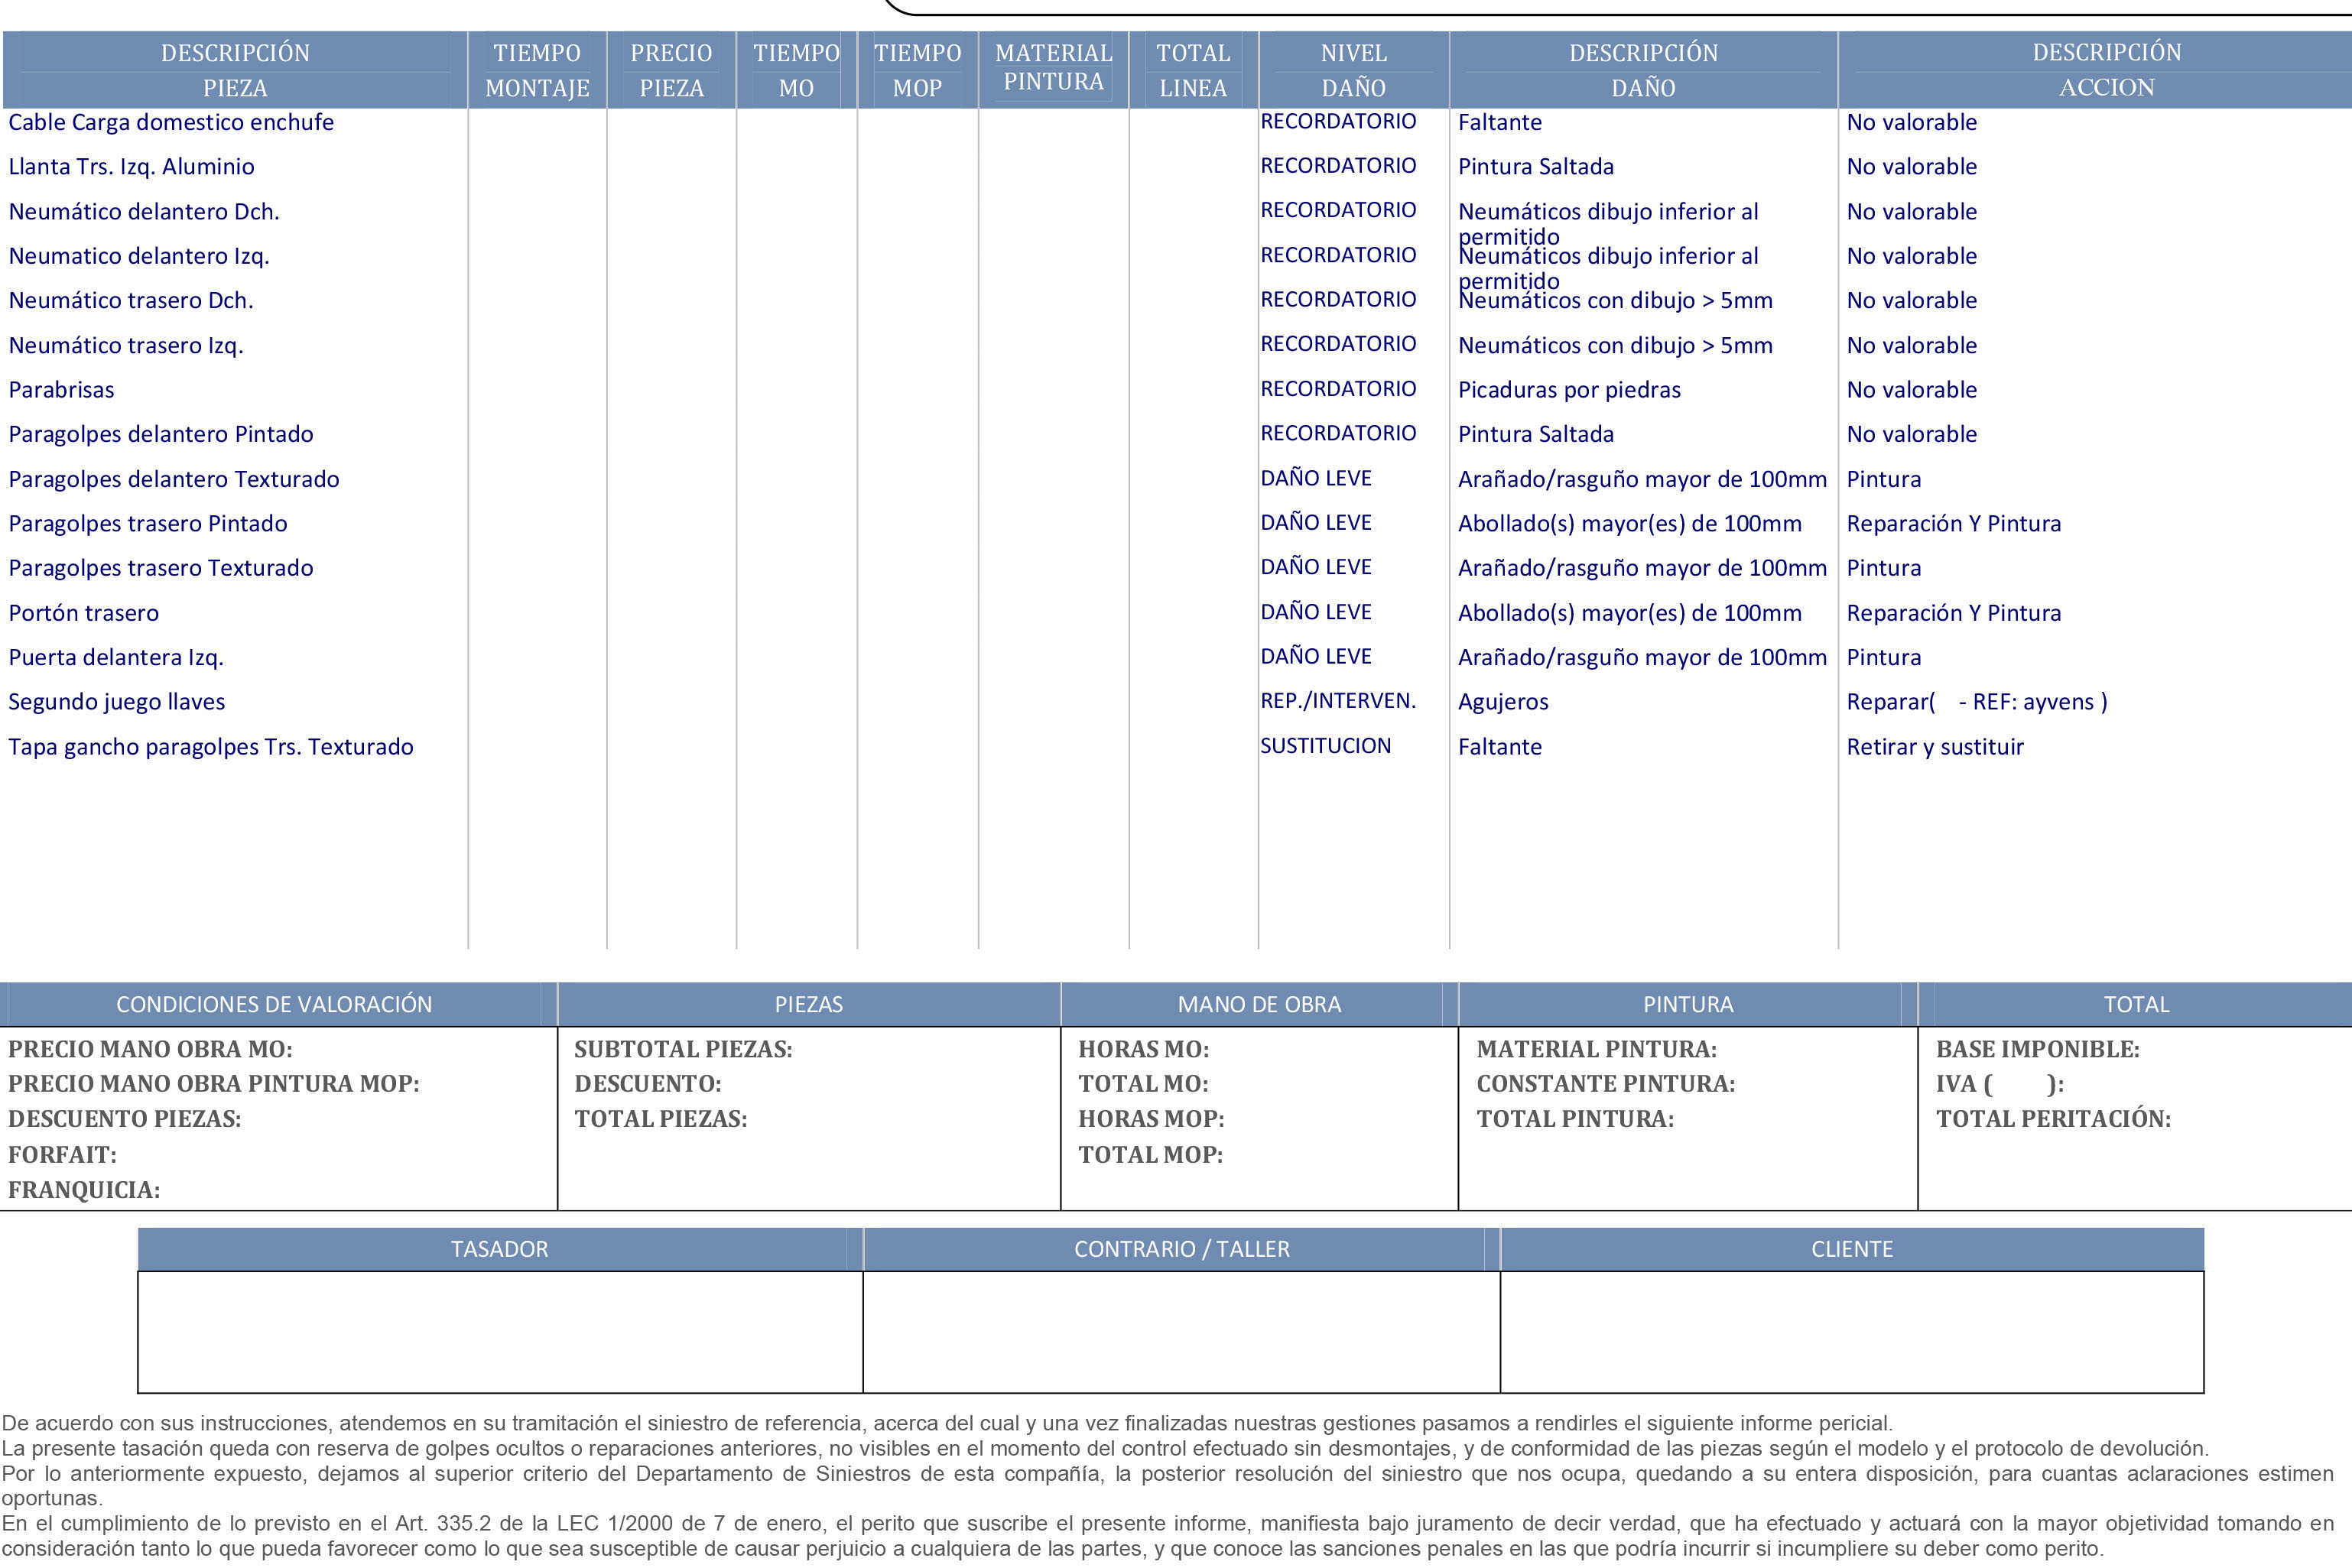Click 'Reparar( - REF: ayvens )' action text

tap(1976, 702)
